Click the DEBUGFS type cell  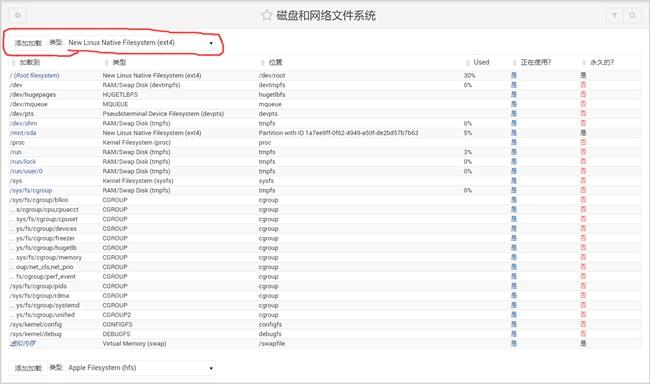pos(116,334)
